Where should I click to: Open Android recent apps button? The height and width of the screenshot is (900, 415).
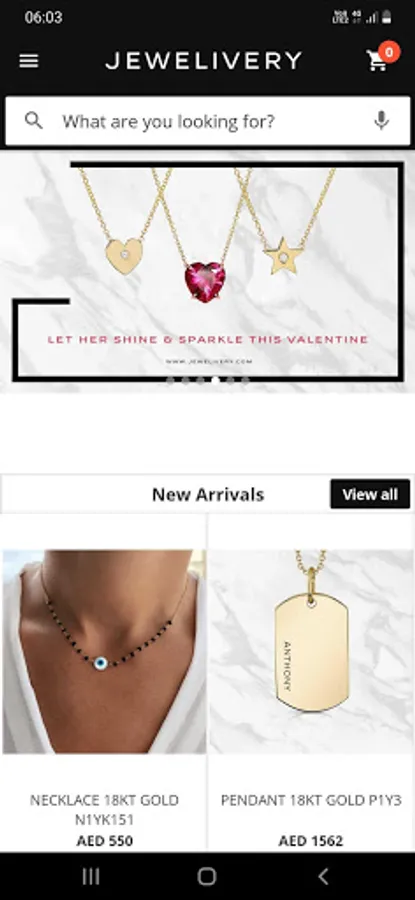[x=91, y=876]
